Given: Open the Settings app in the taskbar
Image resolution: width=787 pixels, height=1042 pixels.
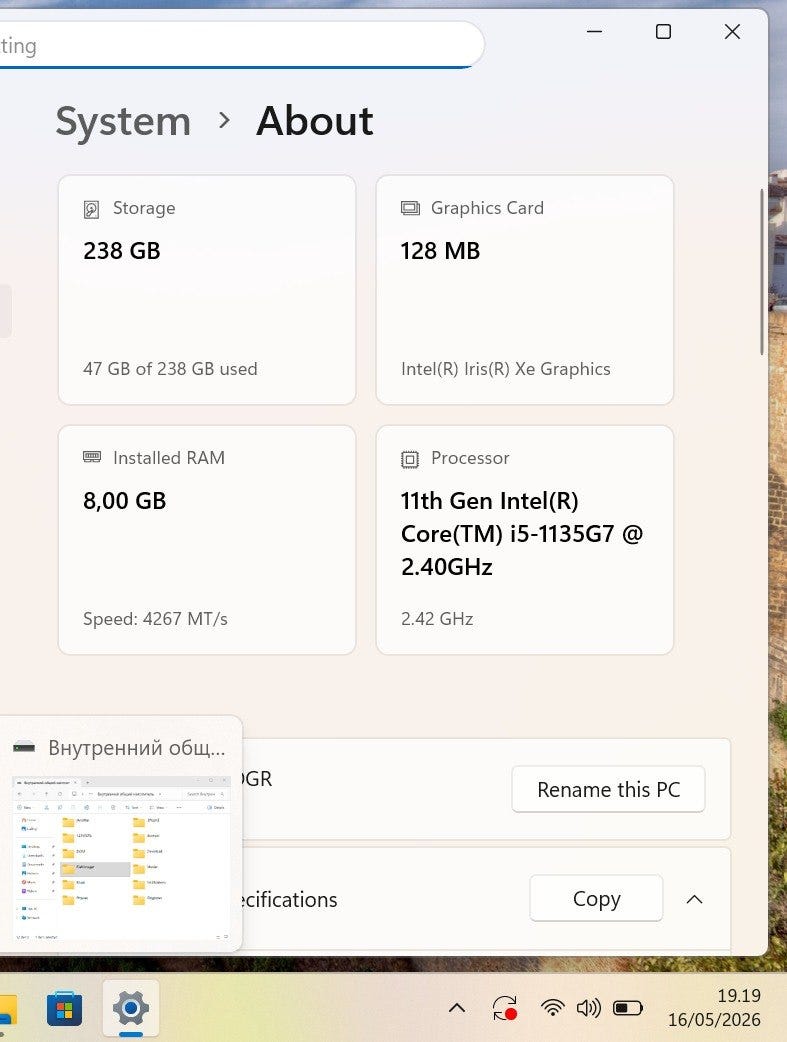Looking at the screenshot, I should (130, 1009).
